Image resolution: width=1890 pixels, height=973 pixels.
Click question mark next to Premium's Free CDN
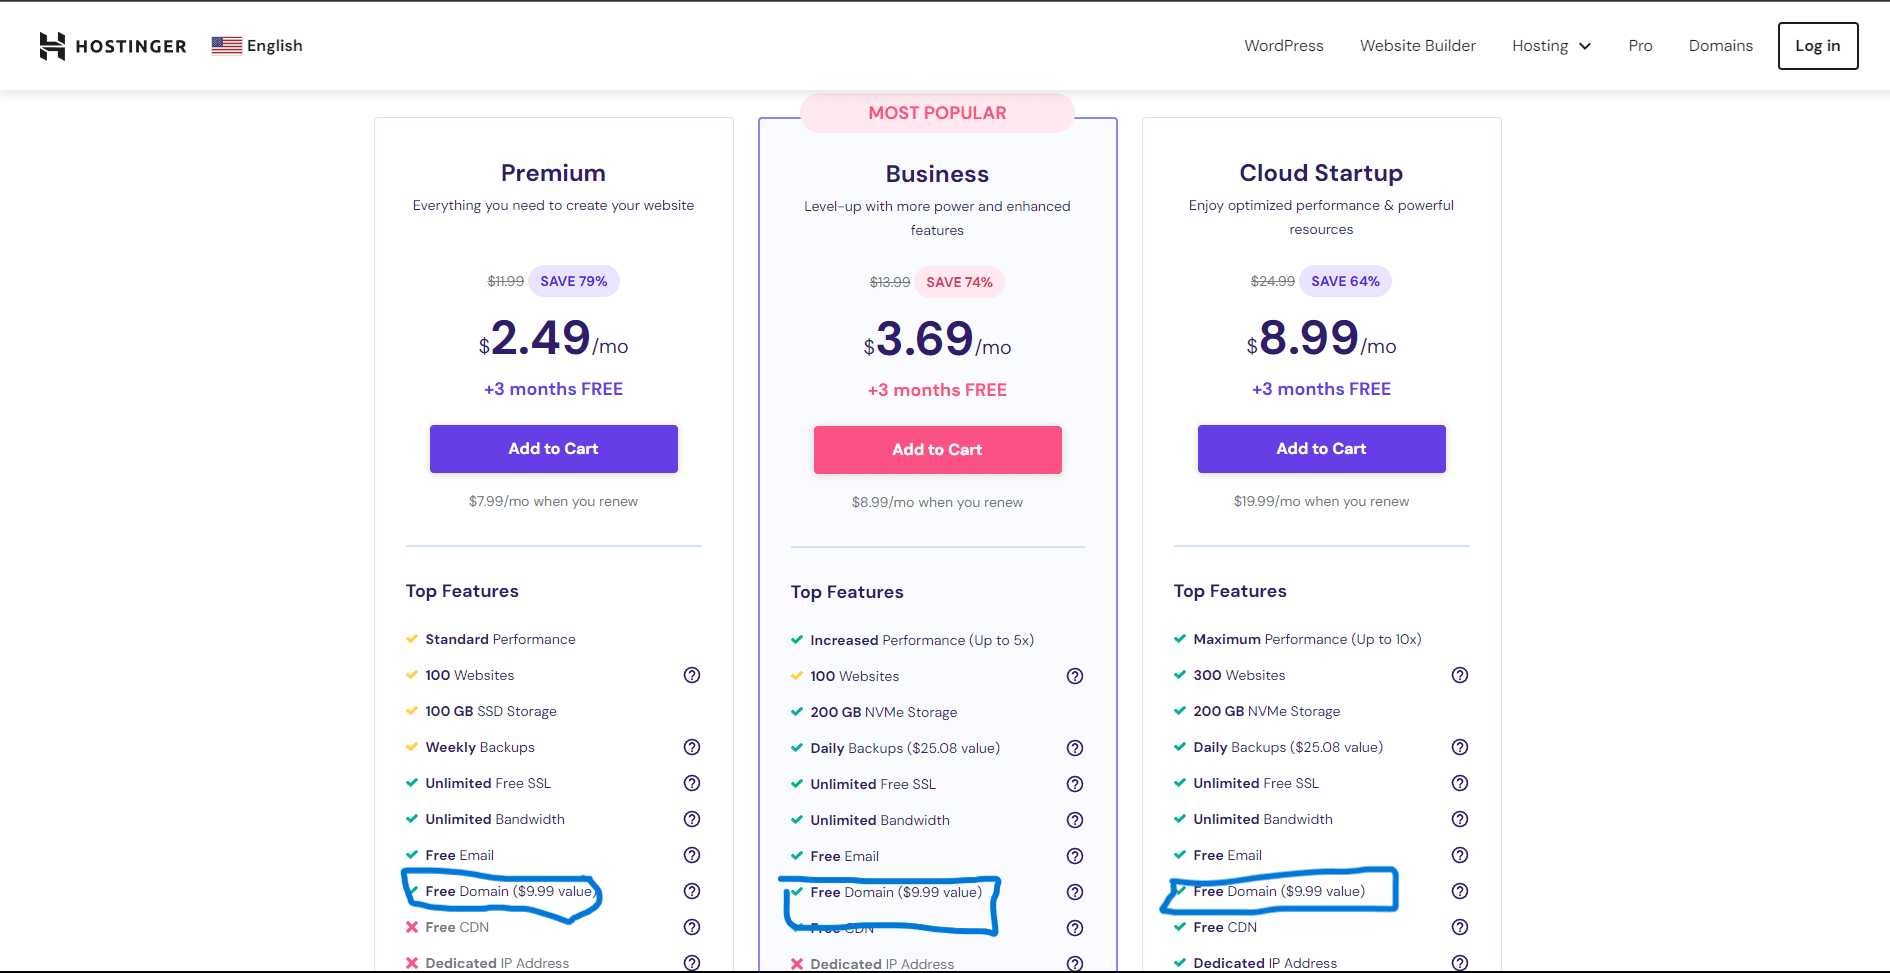(691, 927)
